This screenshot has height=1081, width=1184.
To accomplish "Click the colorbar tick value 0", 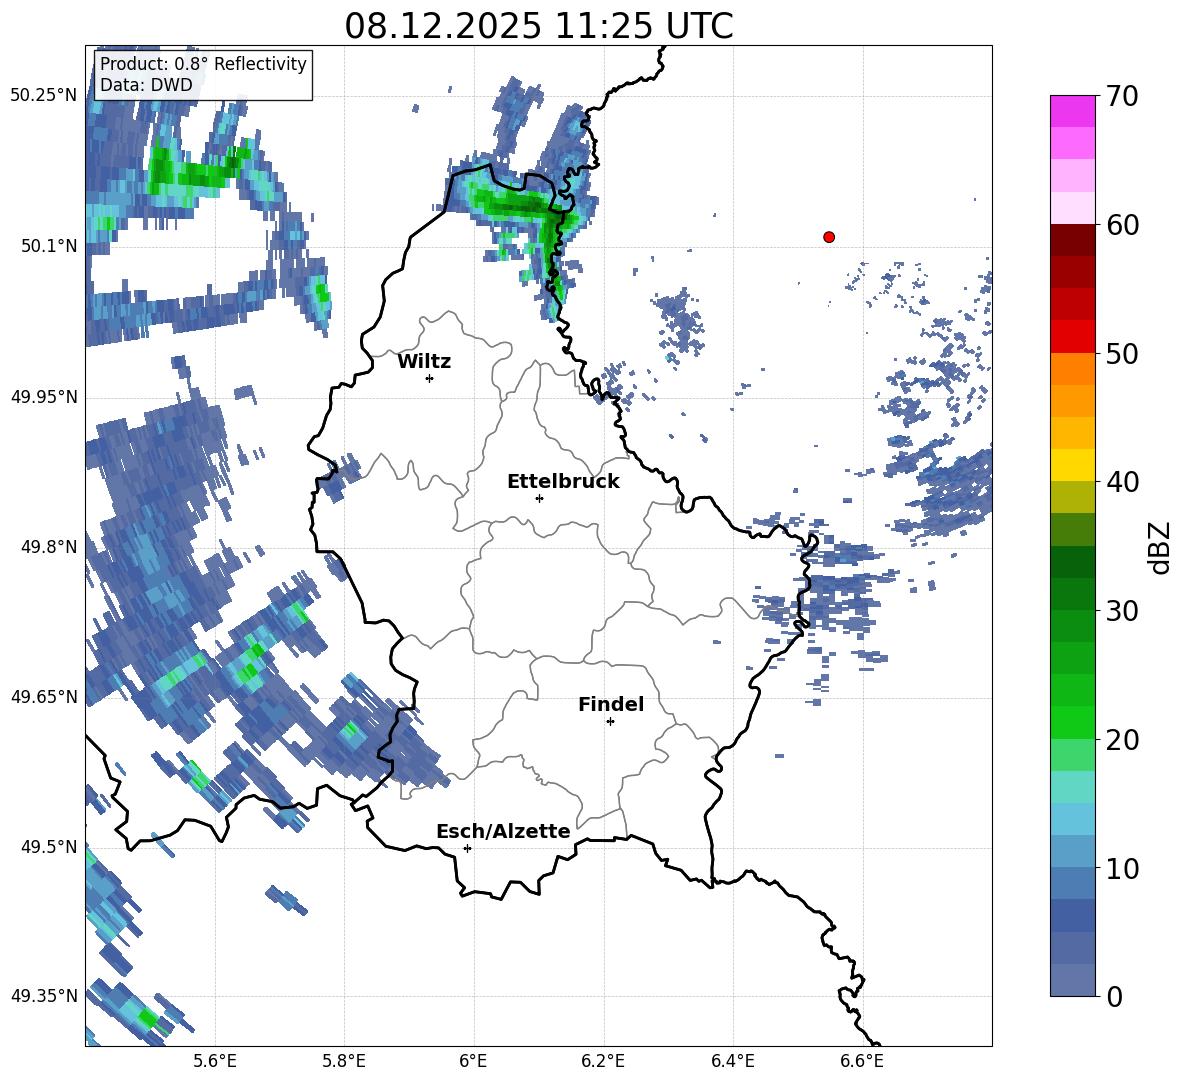I will click(x=1114, y=996).
